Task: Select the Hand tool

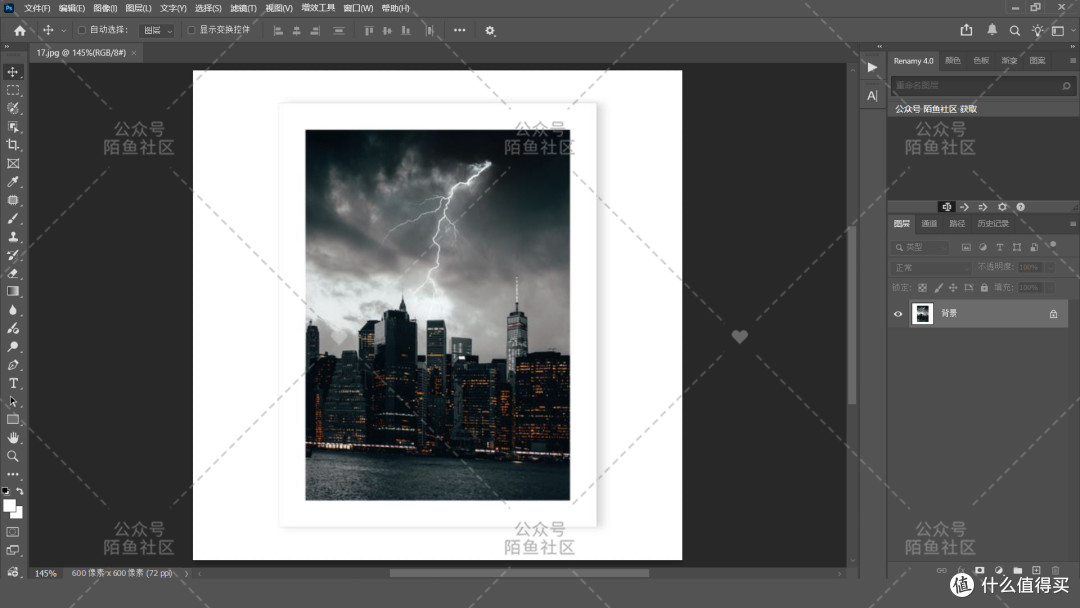Action: click(13, 438)
